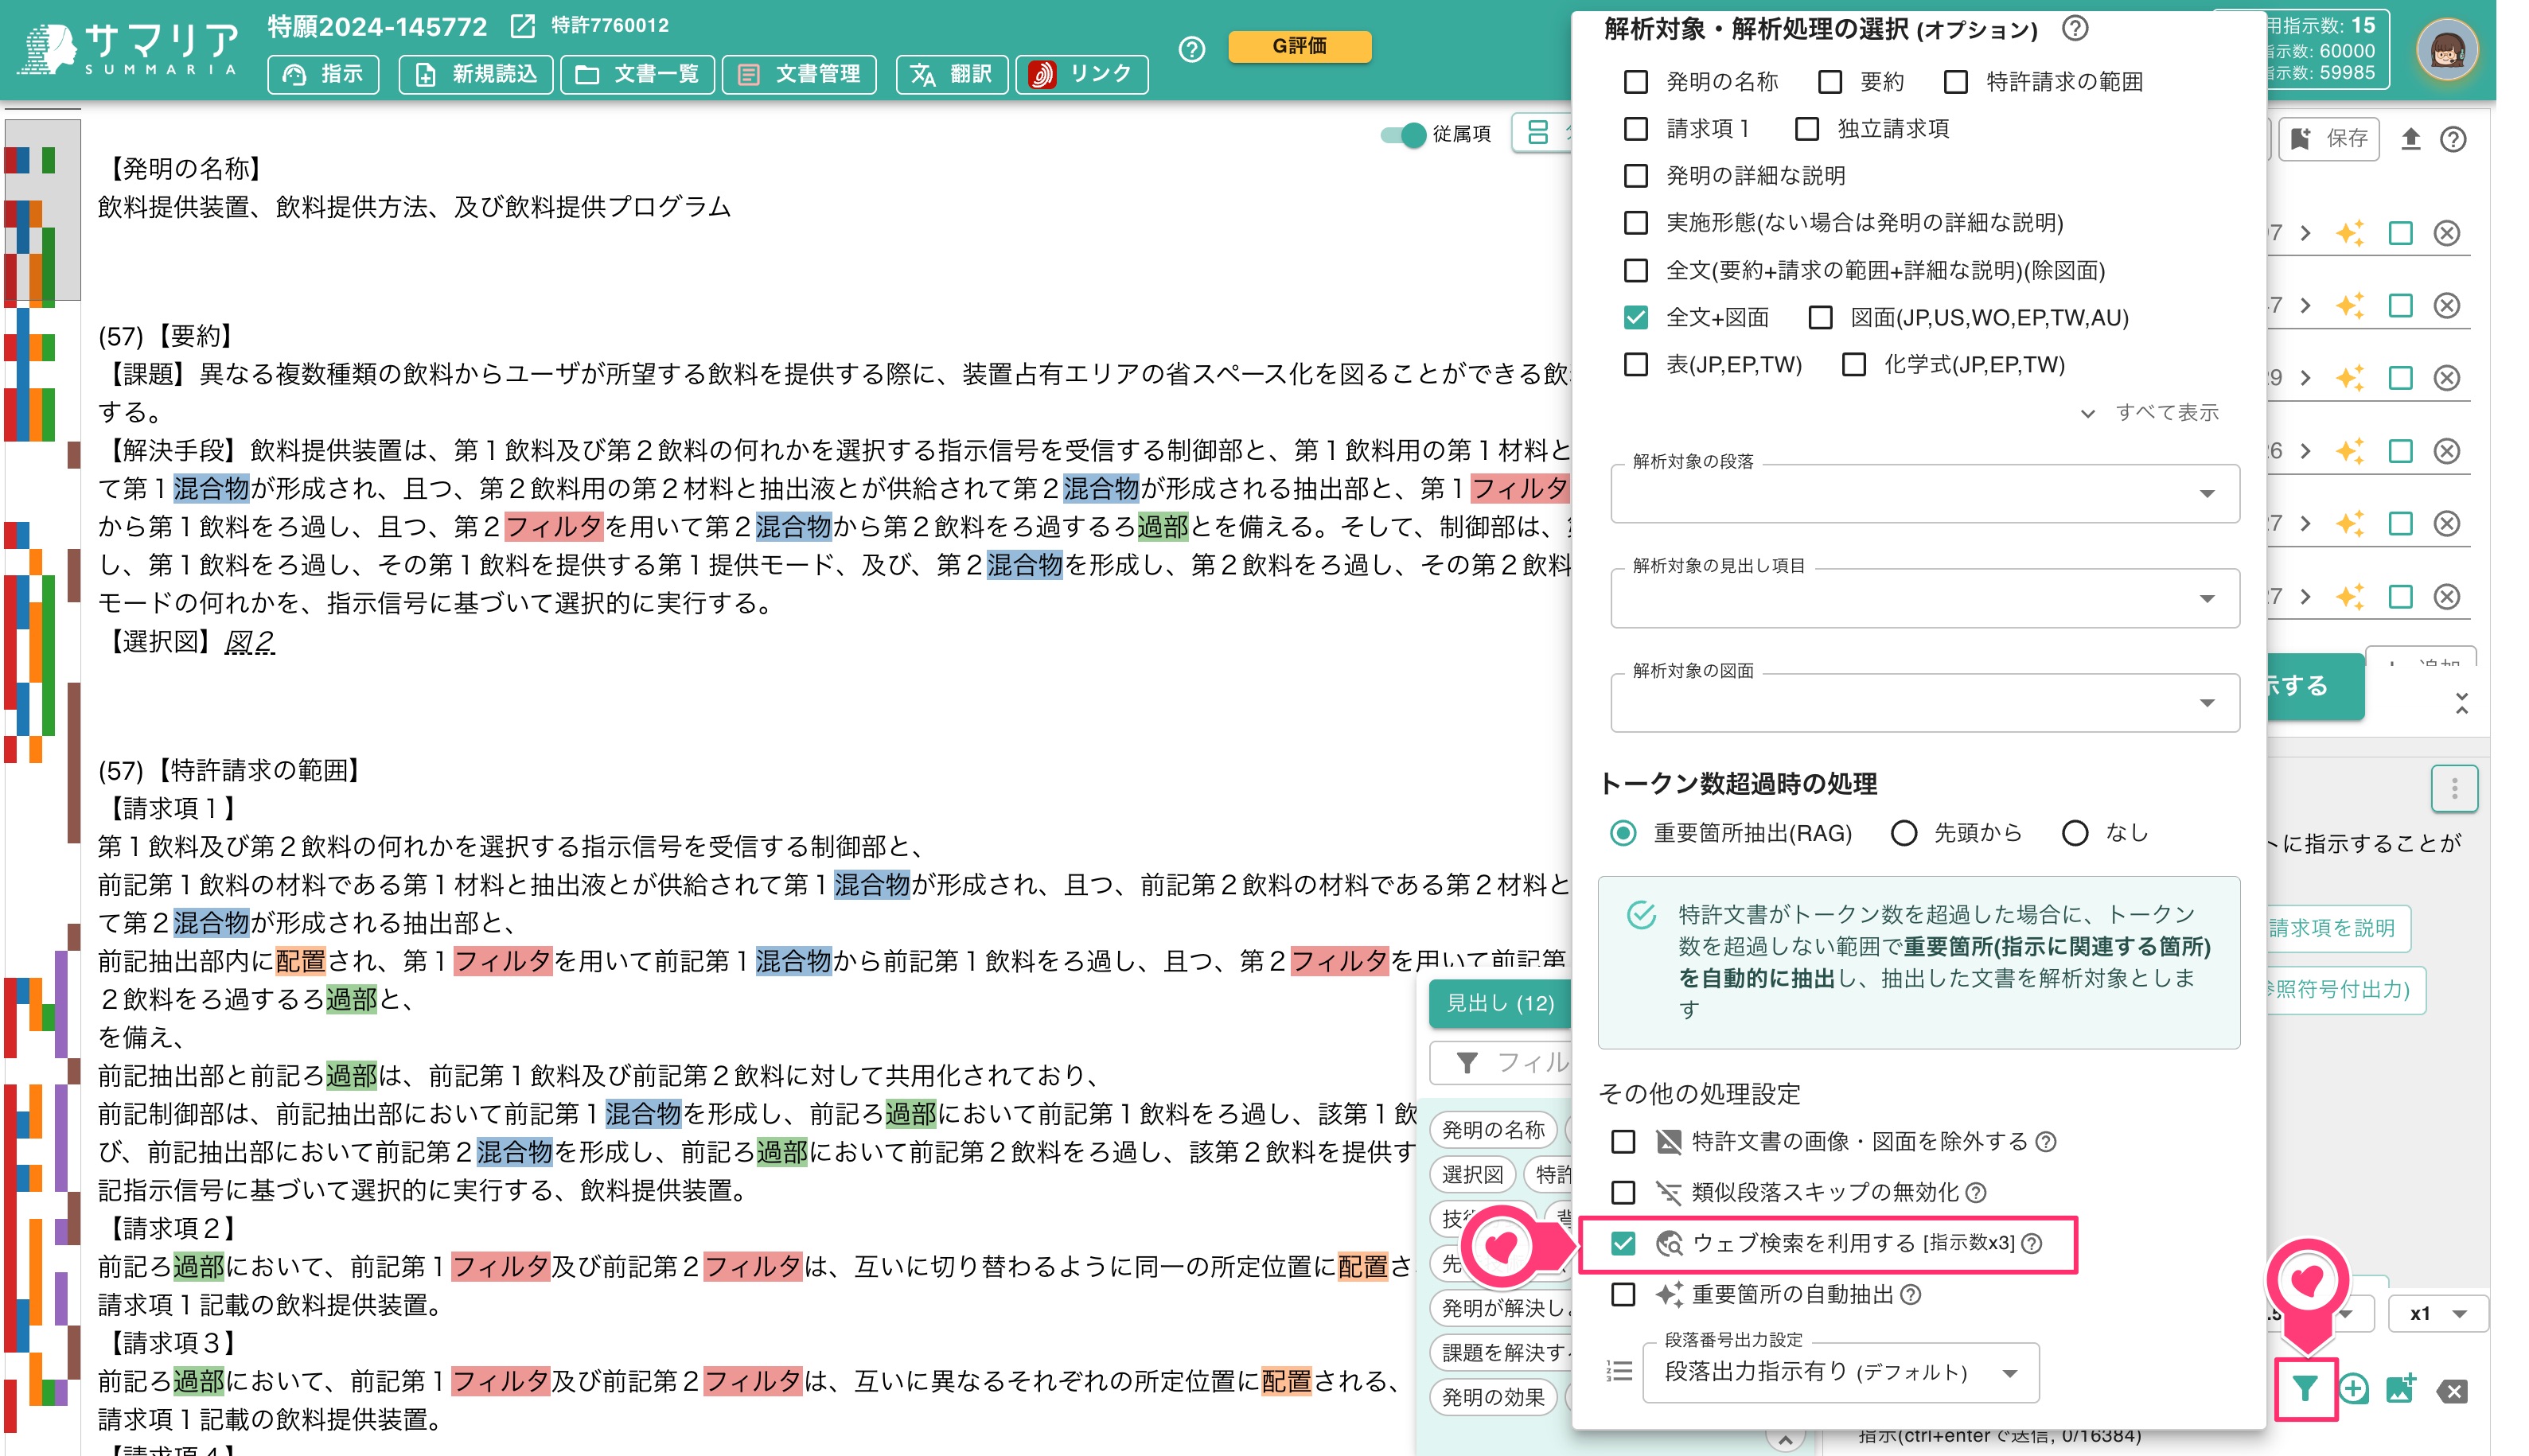Click the double-chevron collapse icon
This screenshot has height=1456, width=2529.
(2462, 703)
